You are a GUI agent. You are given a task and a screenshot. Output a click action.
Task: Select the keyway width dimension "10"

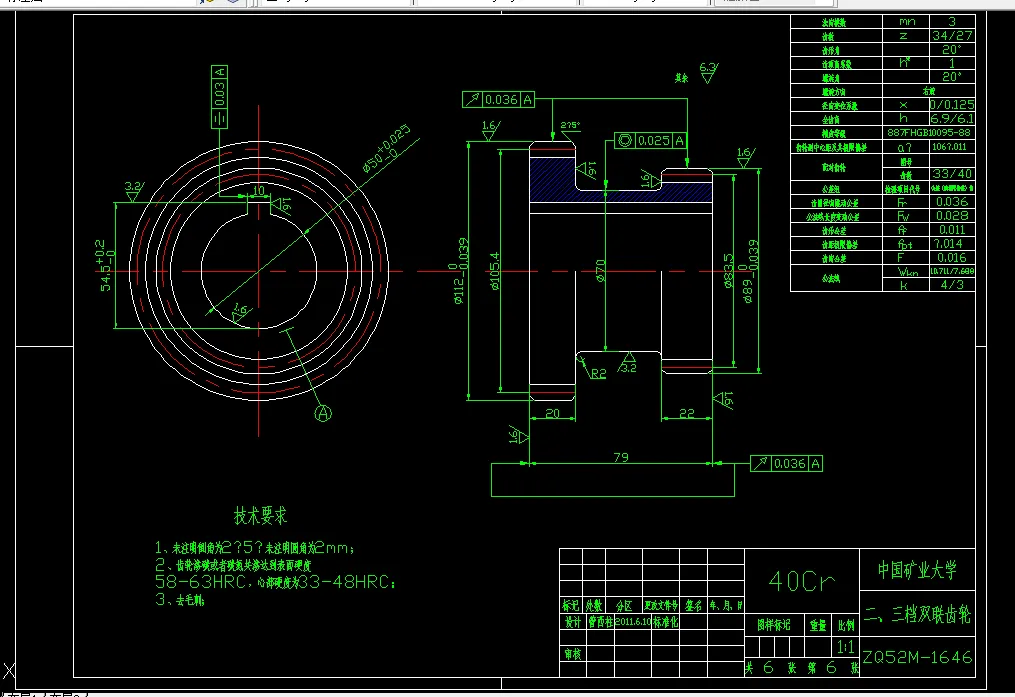pyautogui.click(x=259, y=190)
